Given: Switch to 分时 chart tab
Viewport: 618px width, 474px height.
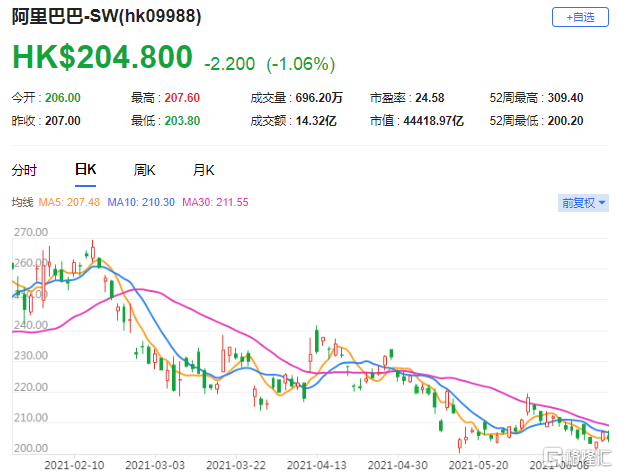Looking at the screenshot, I should (24, 170).
